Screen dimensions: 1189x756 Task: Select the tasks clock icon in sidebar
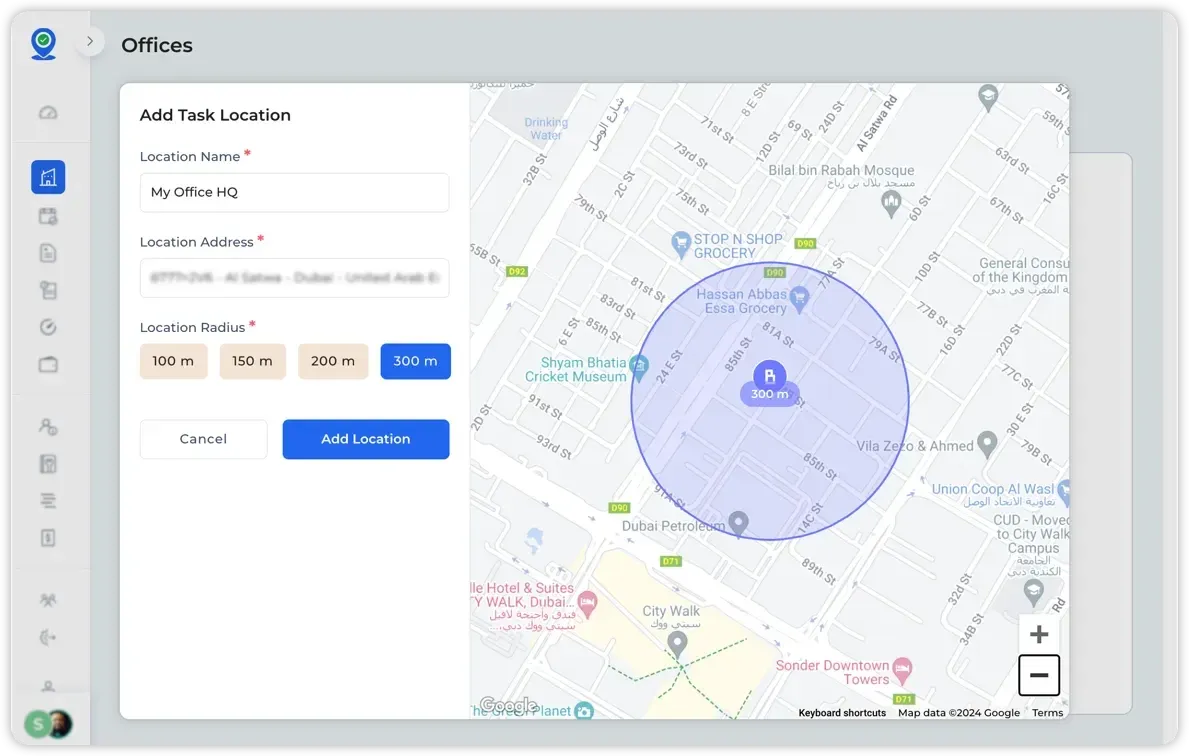48,327
